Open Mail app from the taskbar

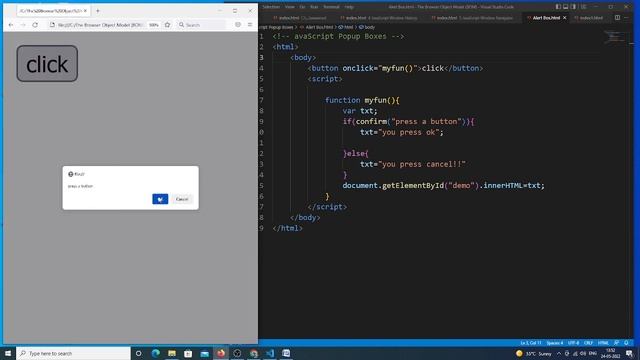click(x=204, y=353)
